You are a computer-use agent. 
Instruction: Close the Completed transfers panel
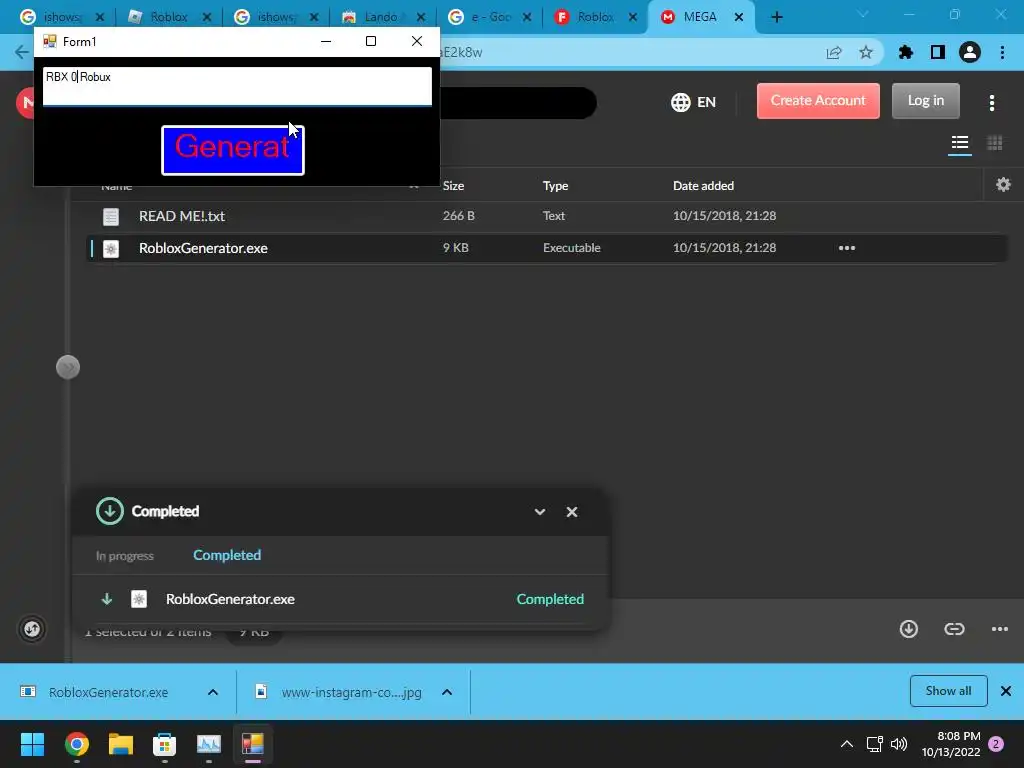tap(571, 512)
